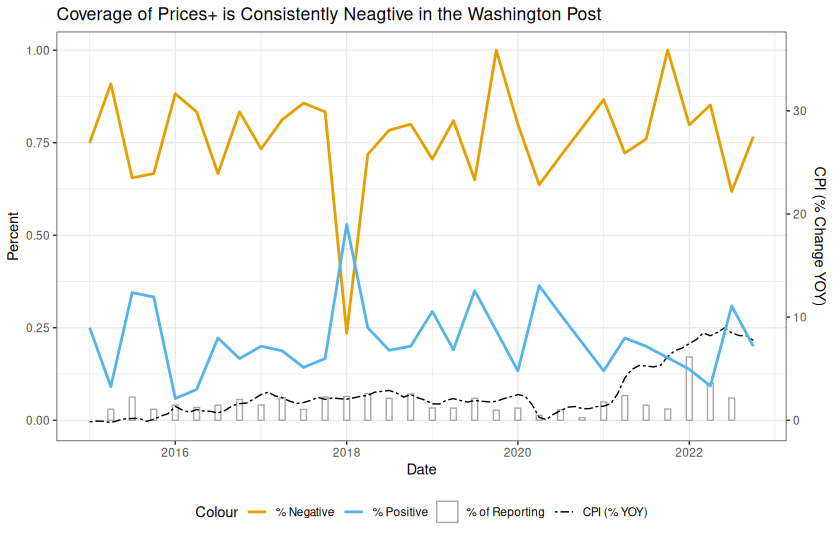833x538 pixels.
Task: Click the chart title text
Action: [329, 15]
